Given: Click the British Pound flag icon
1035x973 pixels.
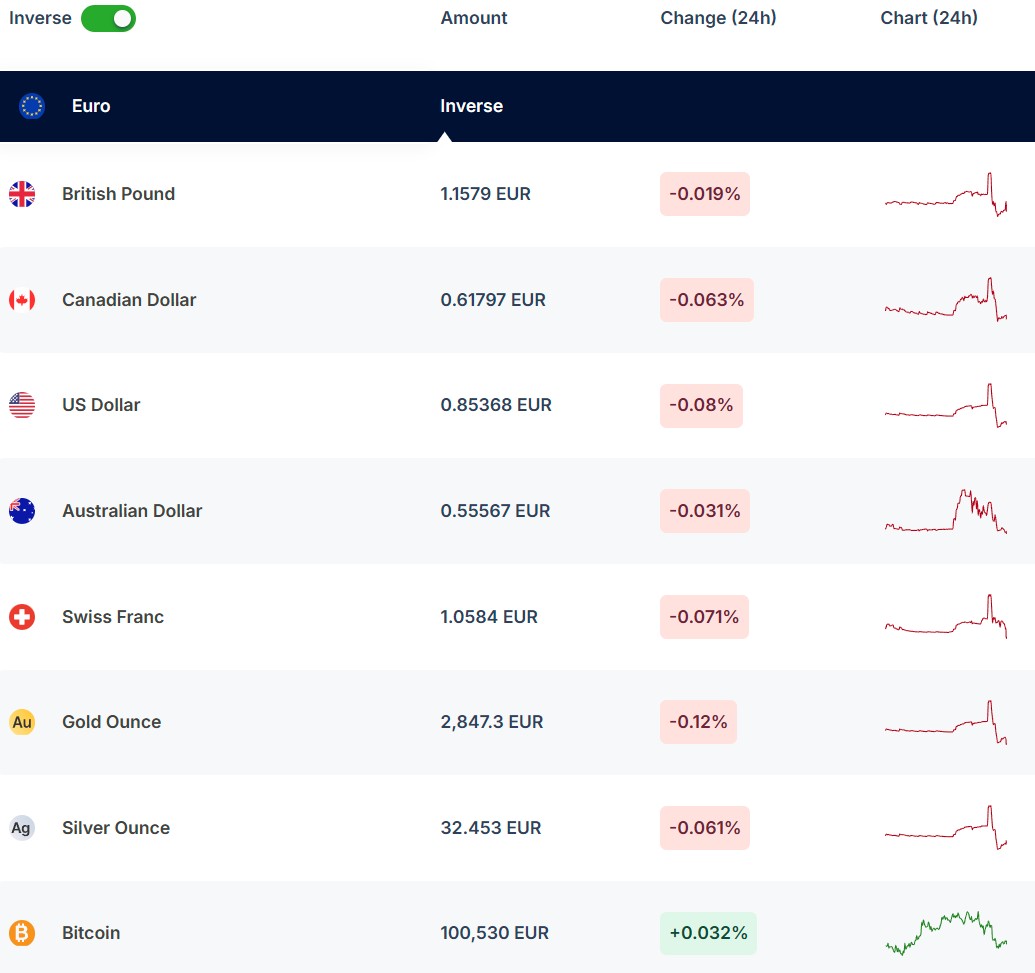Looking at the screenshot, I should tap(22, 194).
